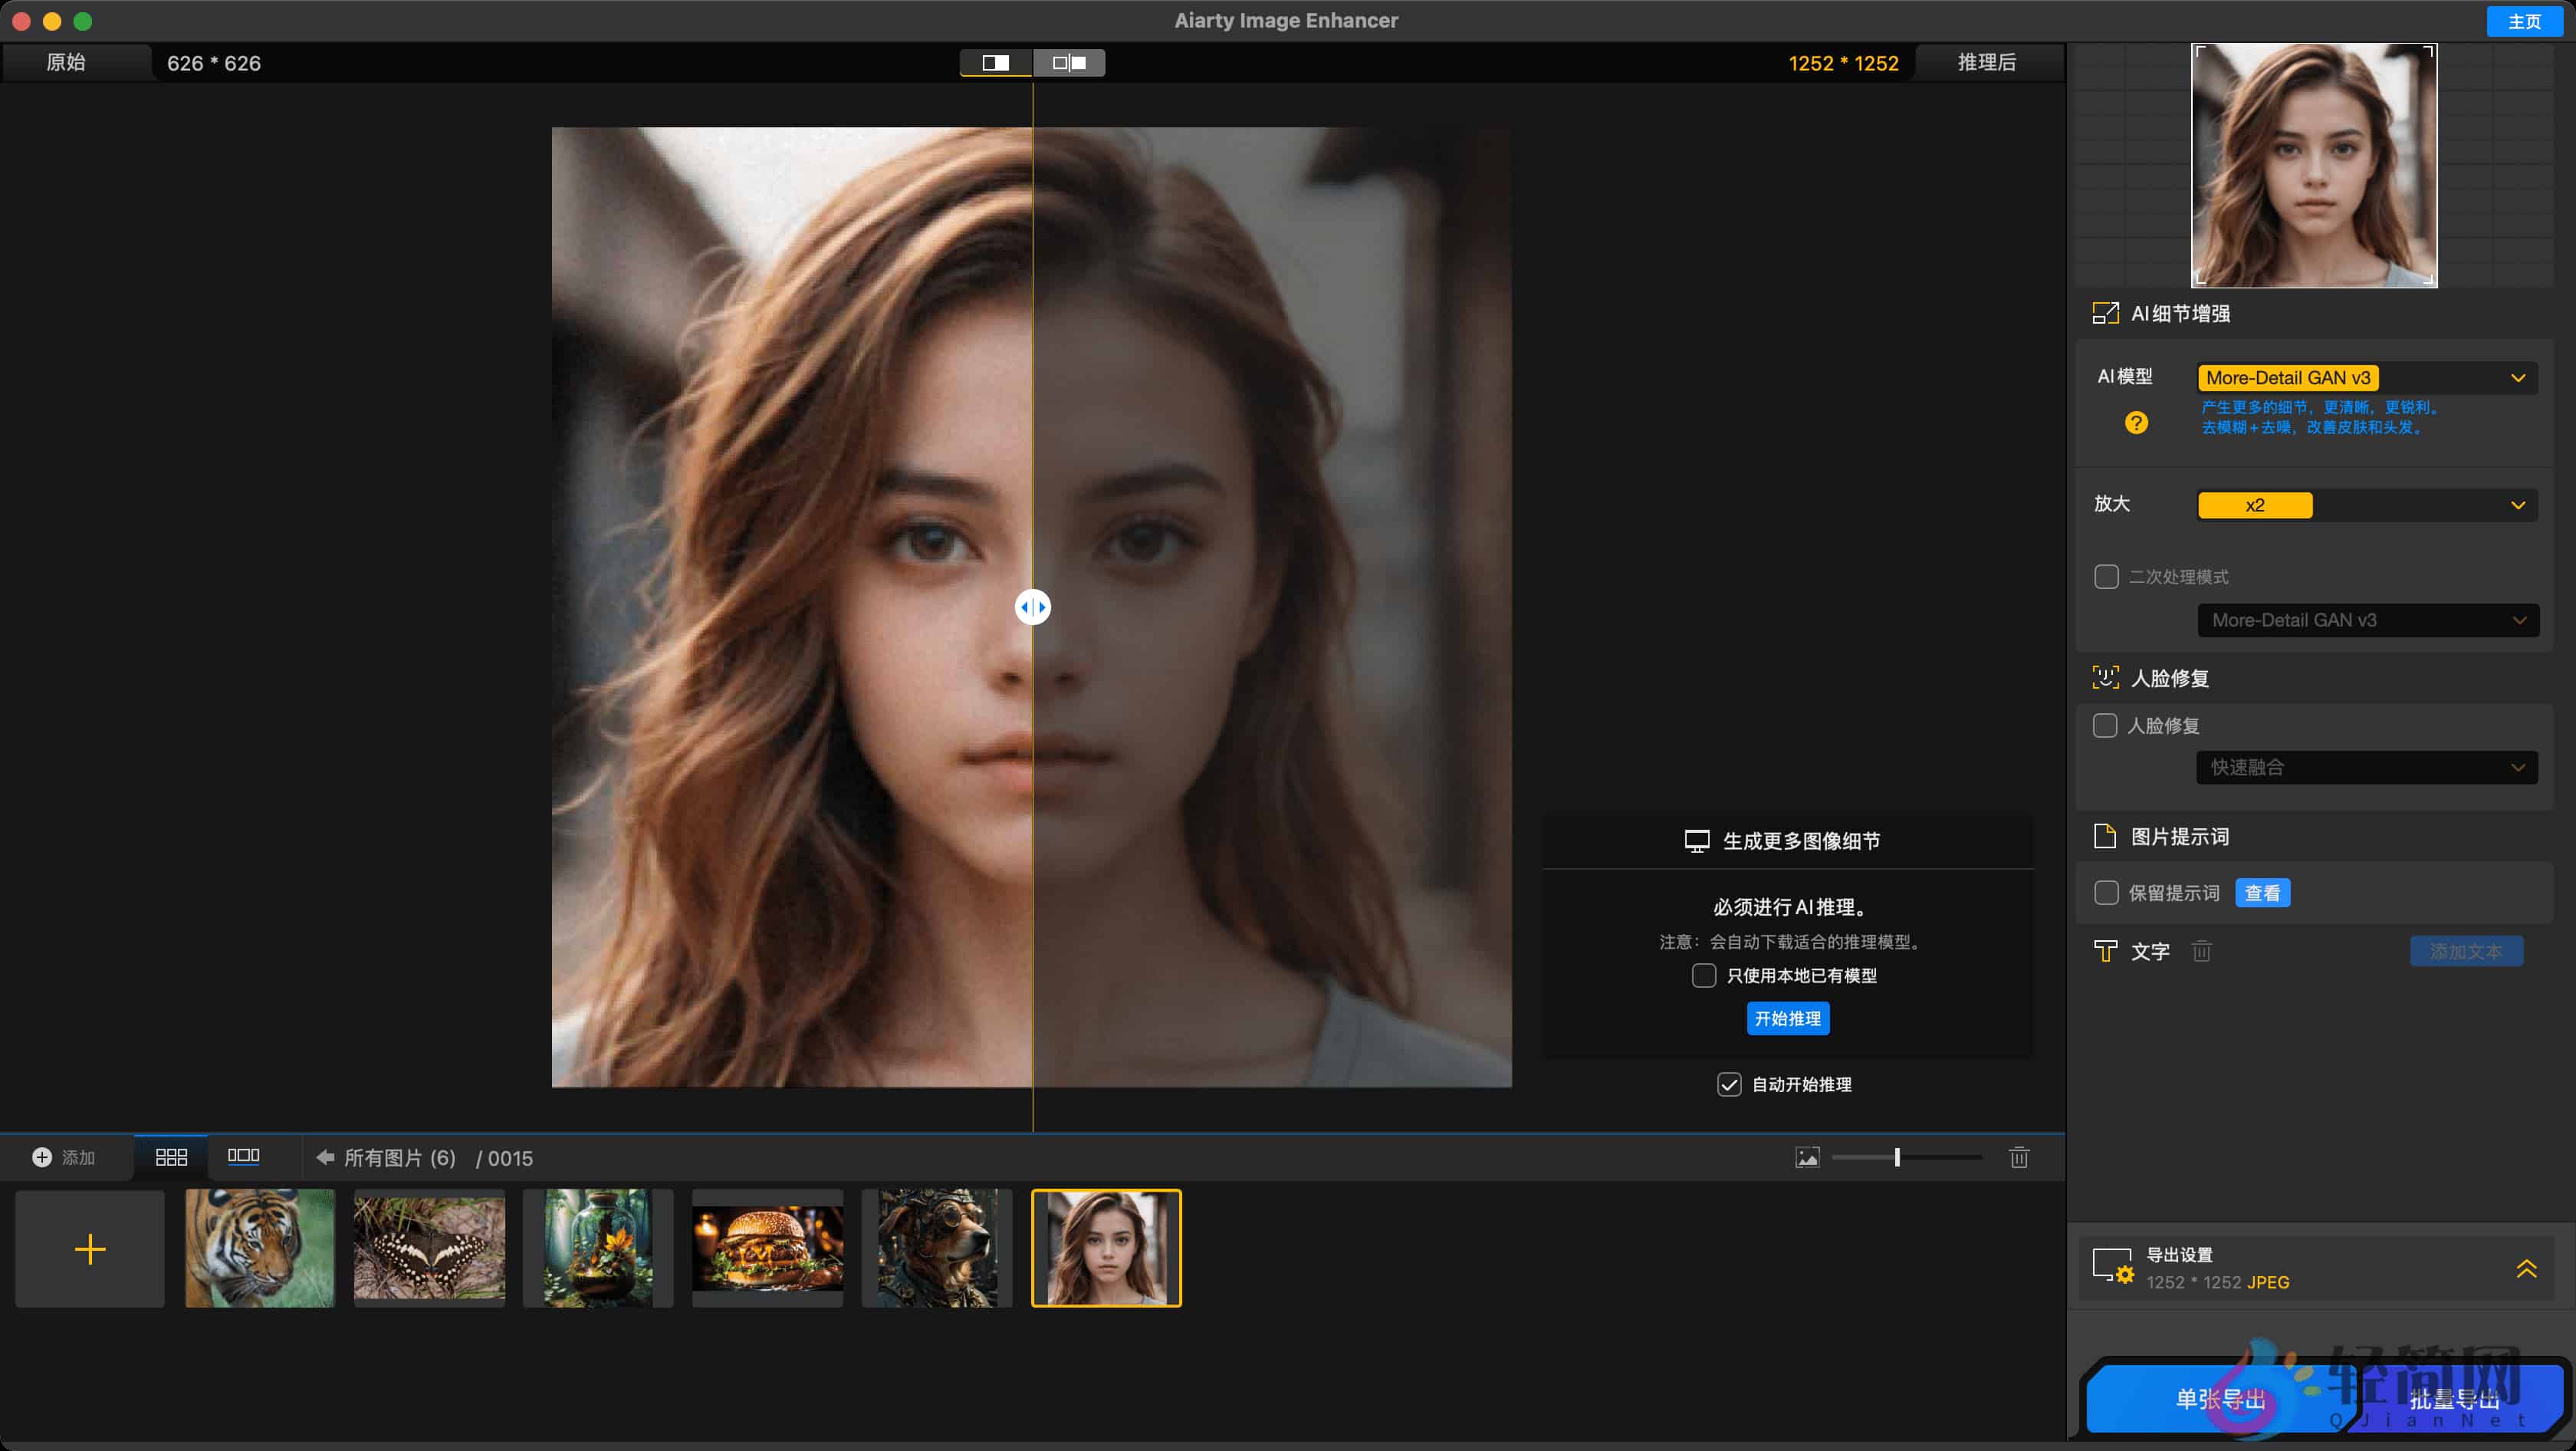Select the 文字 text tool icon
This screenshot has width=2576, height=1451.
coord(2106,951)
